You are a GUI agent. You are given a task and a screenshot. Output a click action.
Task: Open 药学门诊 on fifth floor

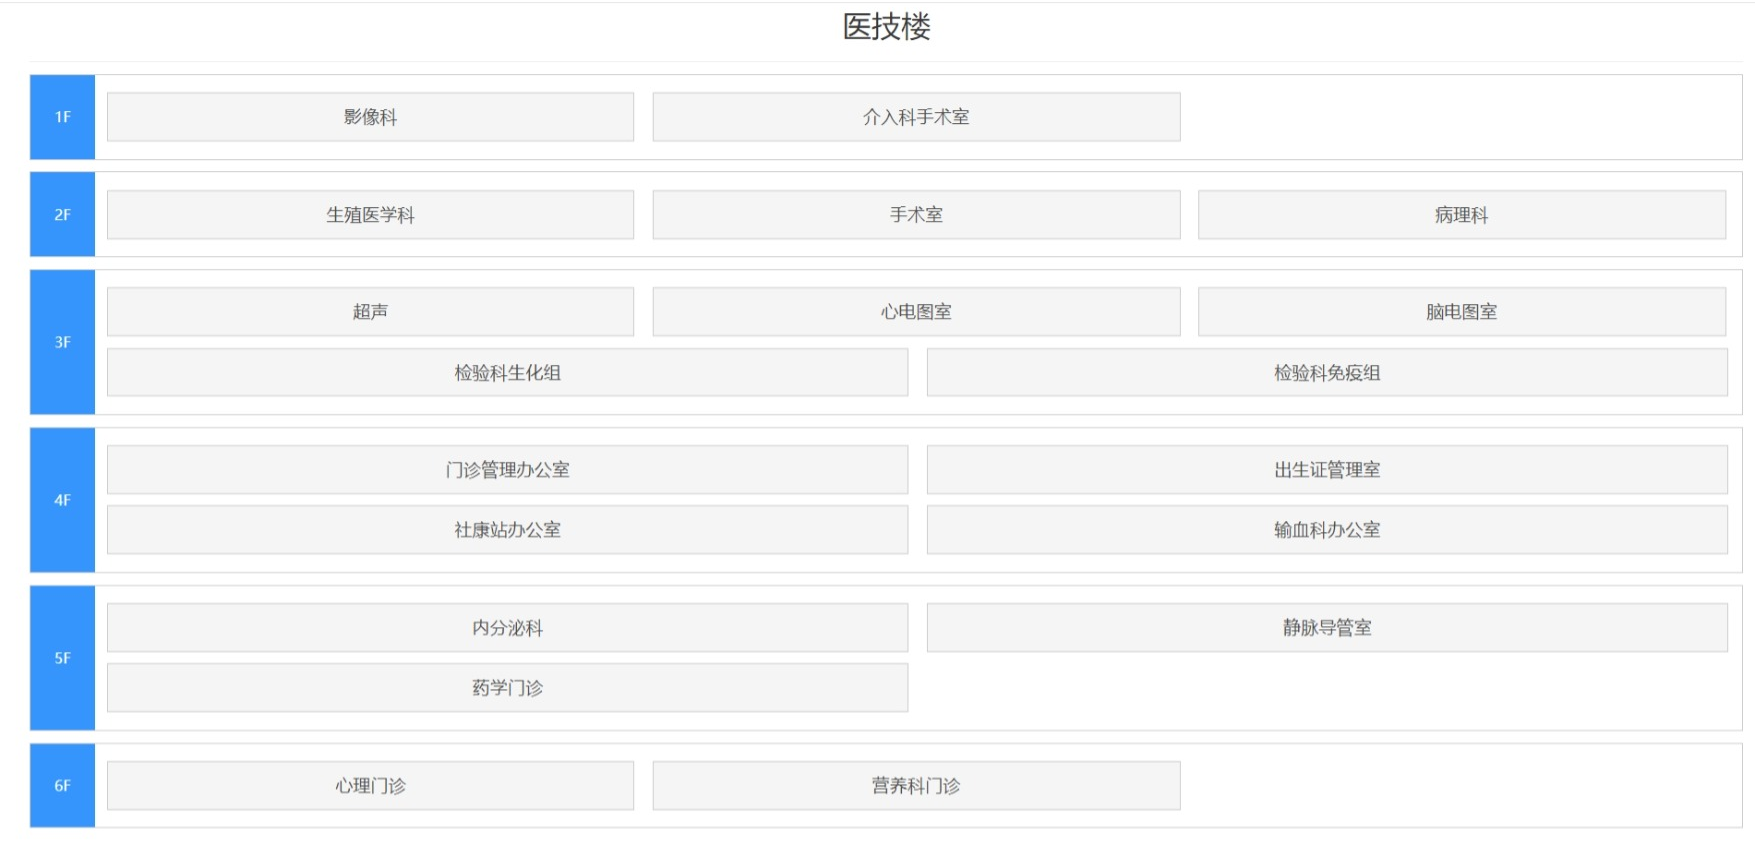507,688
